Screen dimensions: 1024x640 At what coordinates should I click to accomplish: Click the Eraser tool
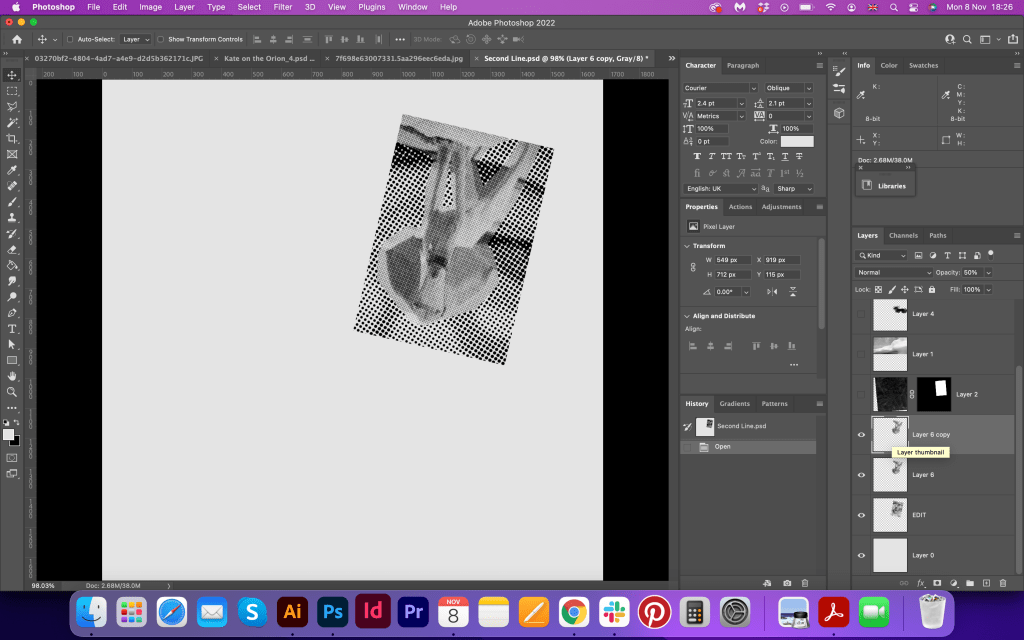pyautogui.click(x=12, y=249)
